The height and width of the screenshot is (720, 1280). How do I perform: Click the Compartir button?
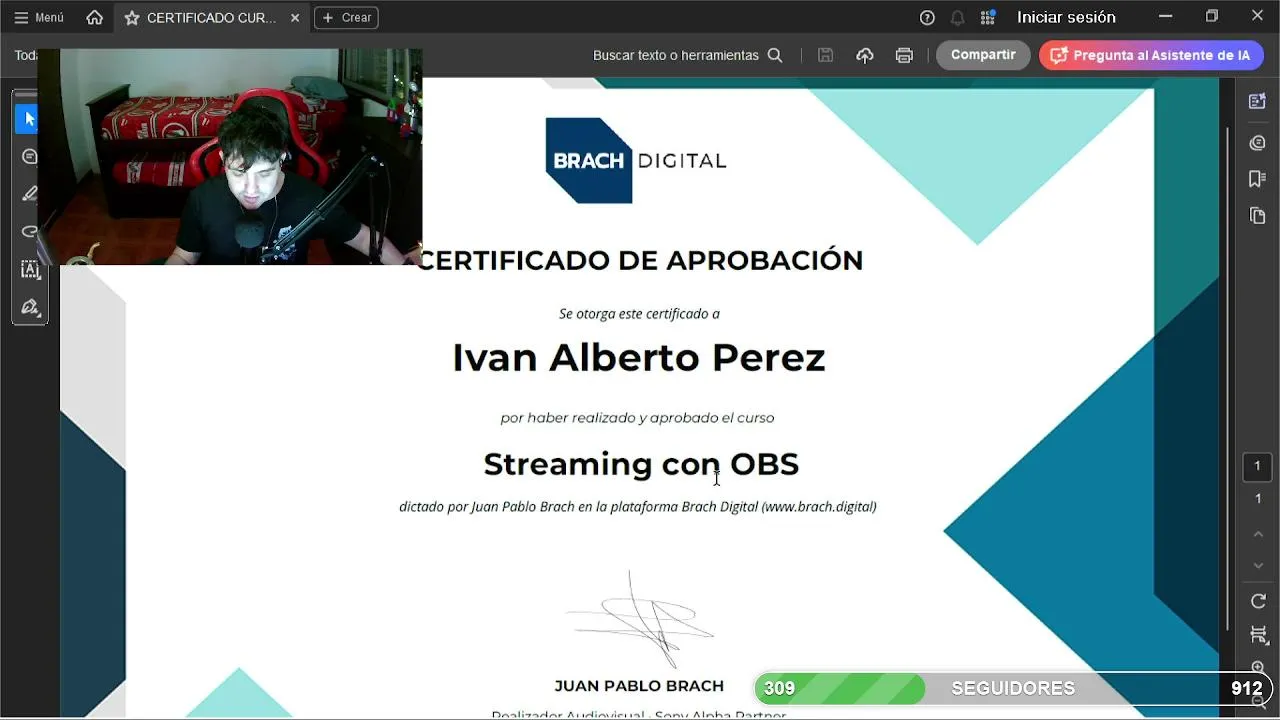tap(983, 55)
